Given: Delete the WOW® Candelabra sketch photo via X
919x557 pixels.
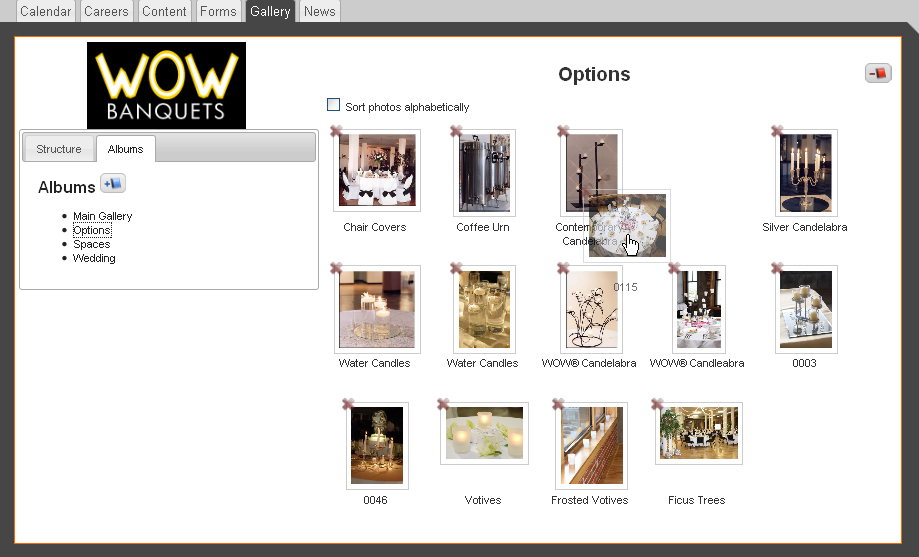Looking at the screenshot, I should [563, 268].
